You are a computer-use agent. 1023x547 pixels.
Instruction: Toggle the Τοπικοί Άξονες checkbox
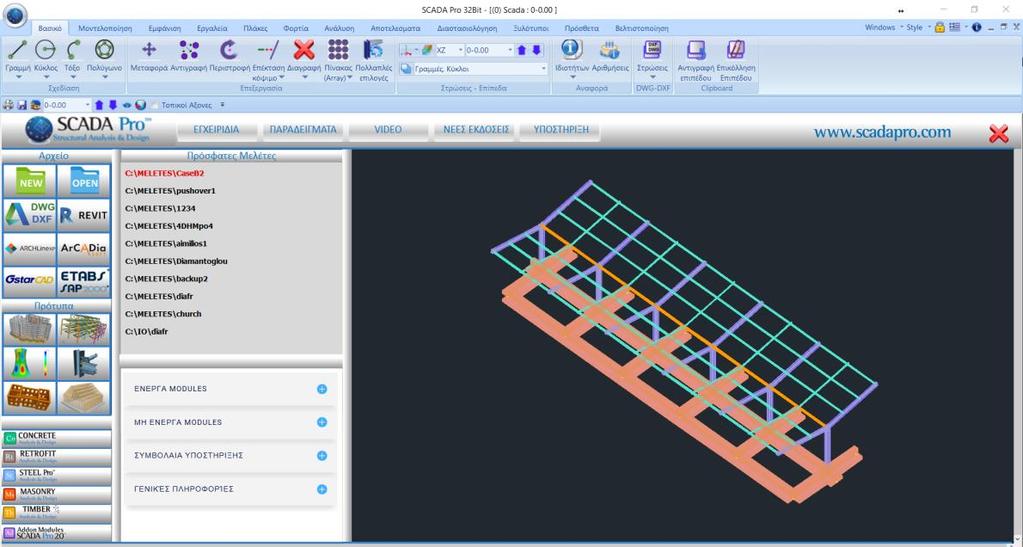click(155, 105)
